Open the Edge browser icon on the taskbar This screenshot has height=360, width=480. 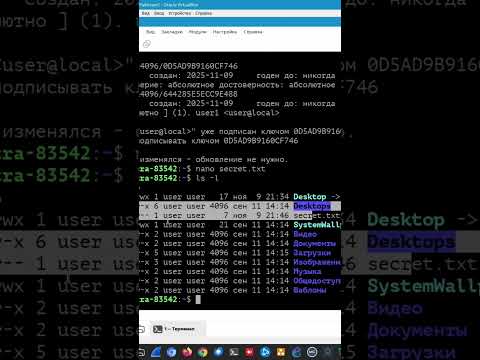pyautogui.click(x=296, y=352)
